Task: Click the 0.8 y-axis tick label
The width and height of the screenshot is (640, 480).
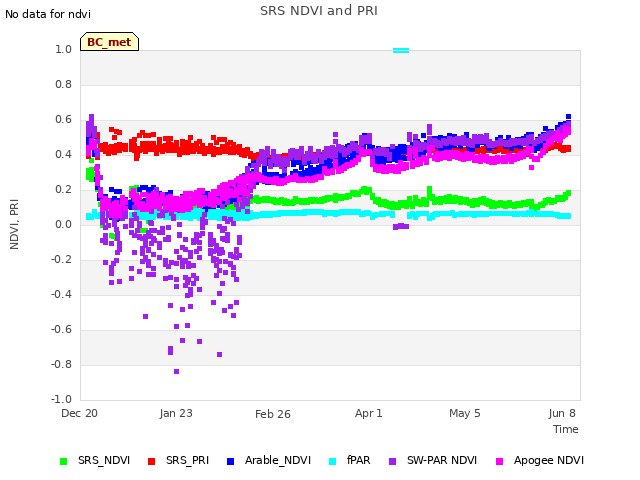Action: coord(63,84)
